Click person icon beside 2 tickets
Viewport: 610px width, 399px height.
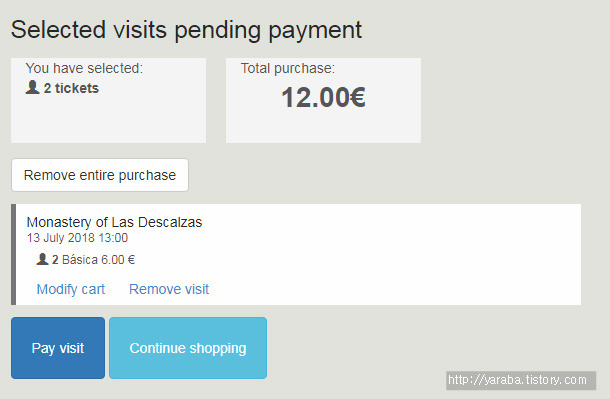point(33,87)
